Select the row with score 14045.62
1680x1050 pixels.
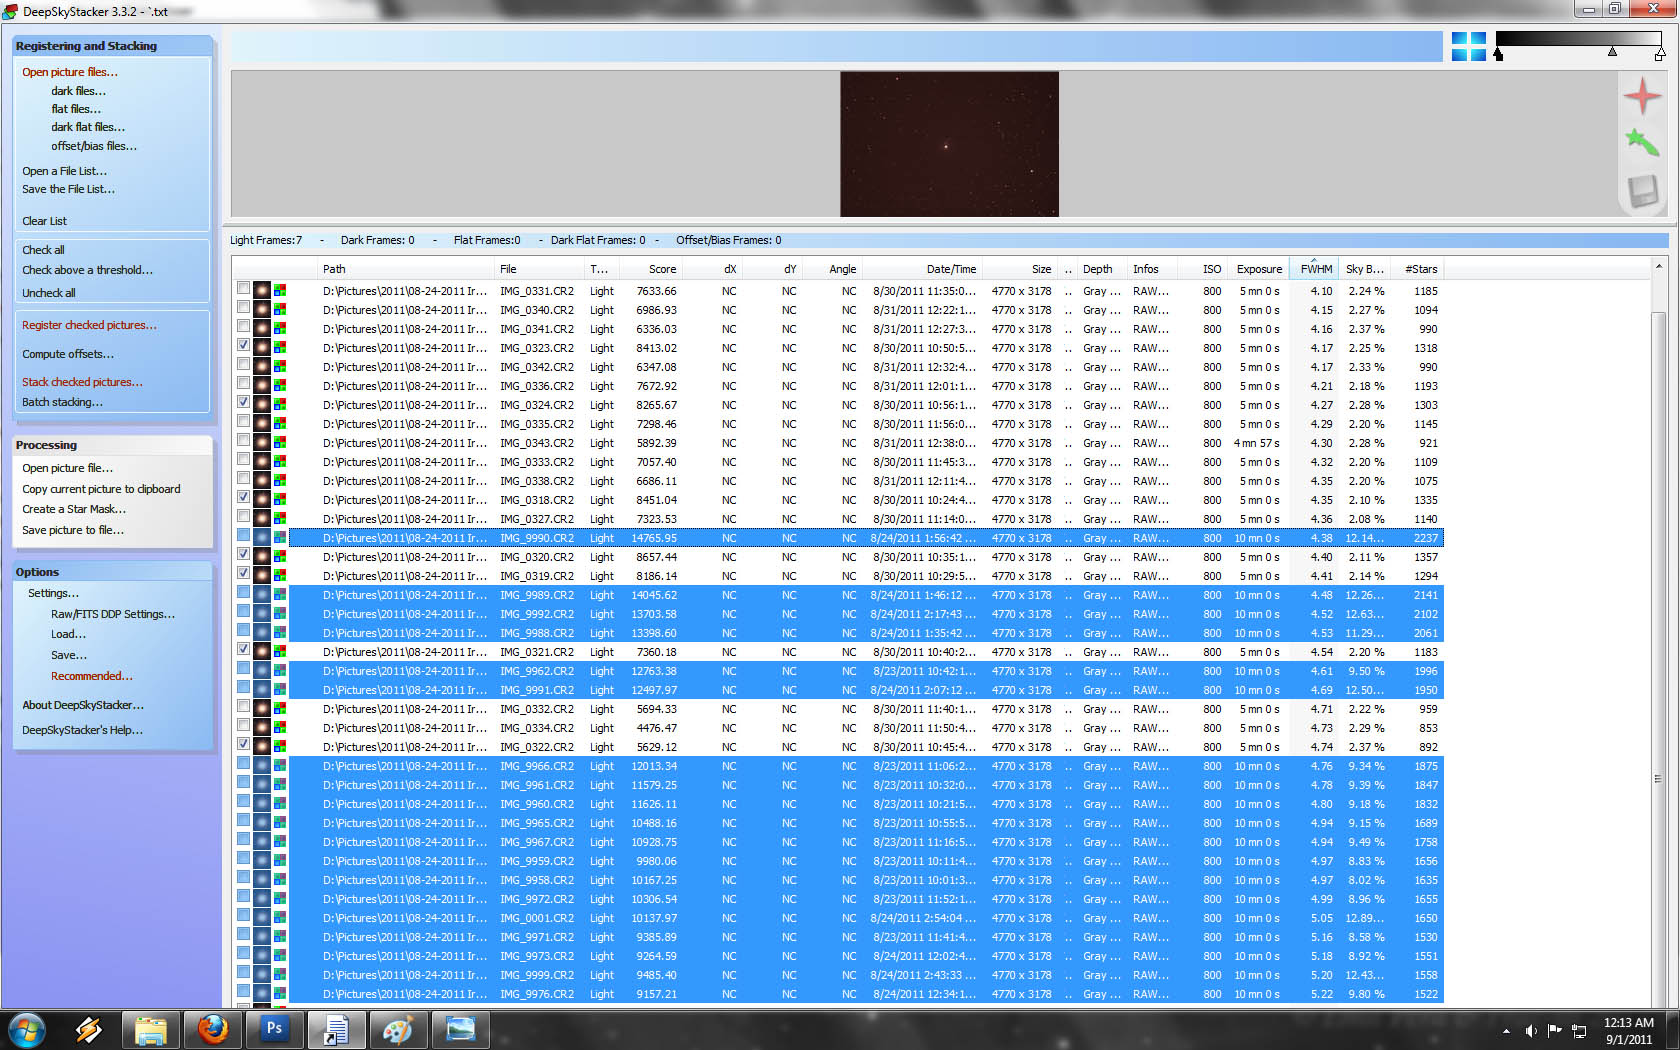click(865, 595)
